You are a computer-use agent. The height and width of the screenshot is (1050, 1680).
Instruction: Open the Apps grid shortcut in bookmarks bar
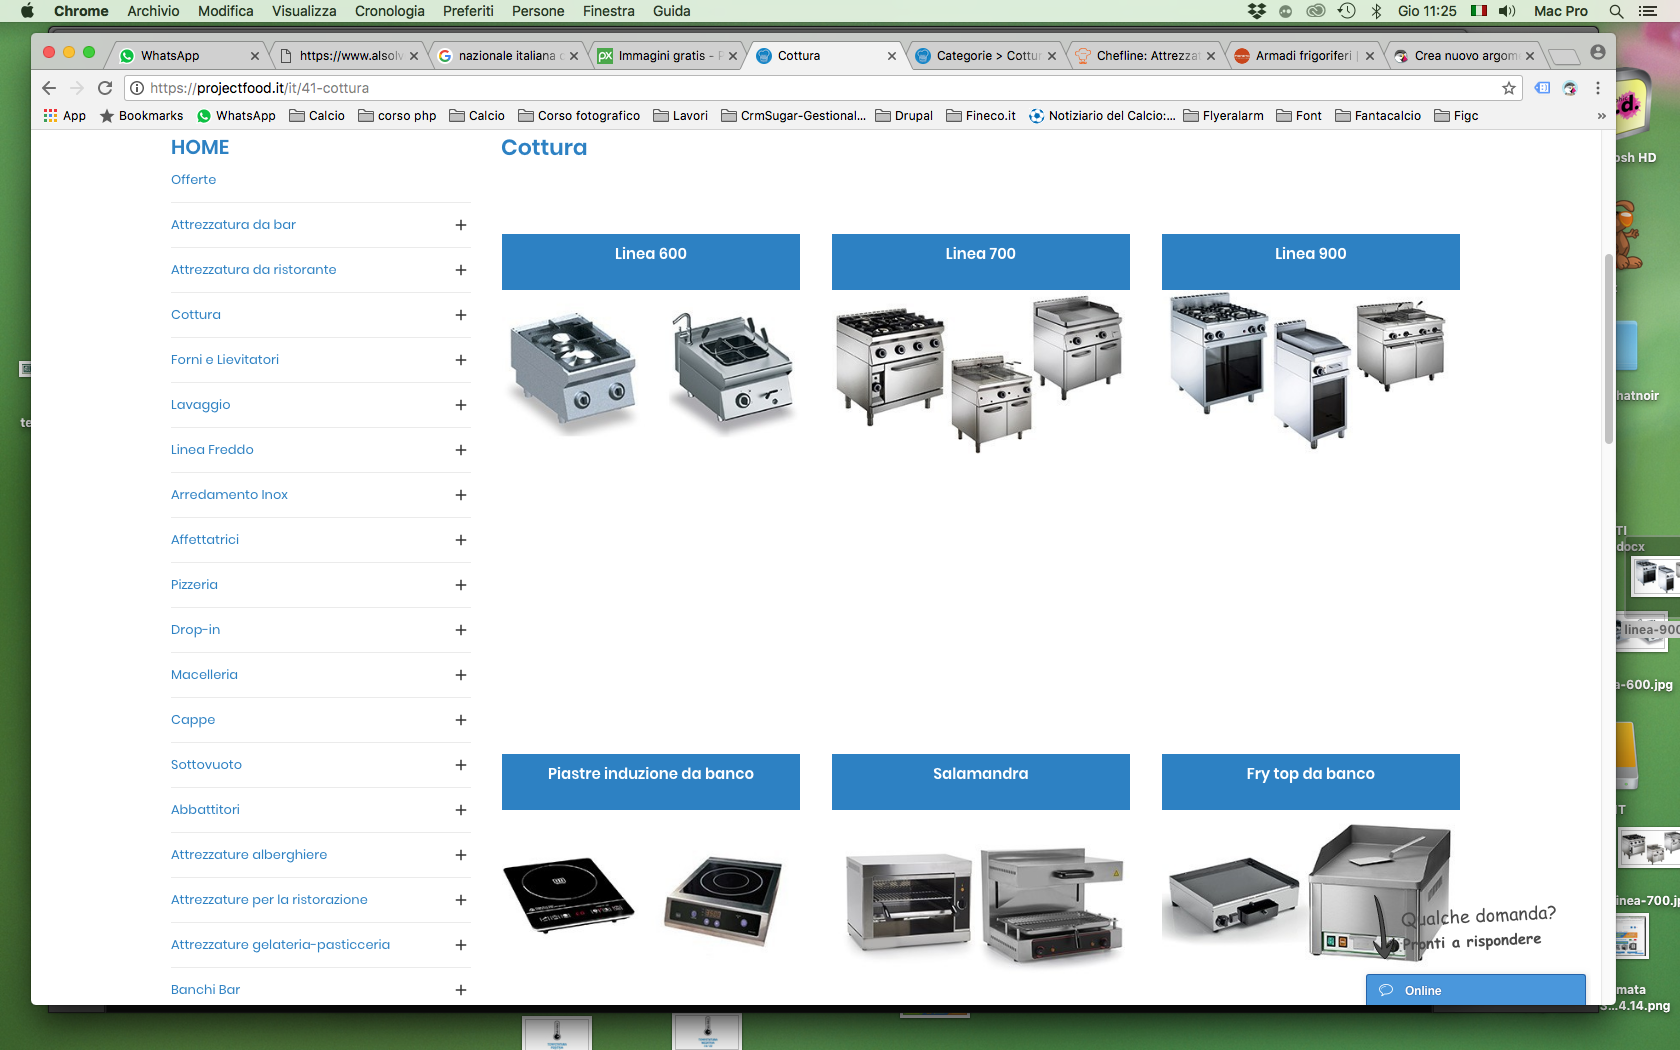pos(65,116)
